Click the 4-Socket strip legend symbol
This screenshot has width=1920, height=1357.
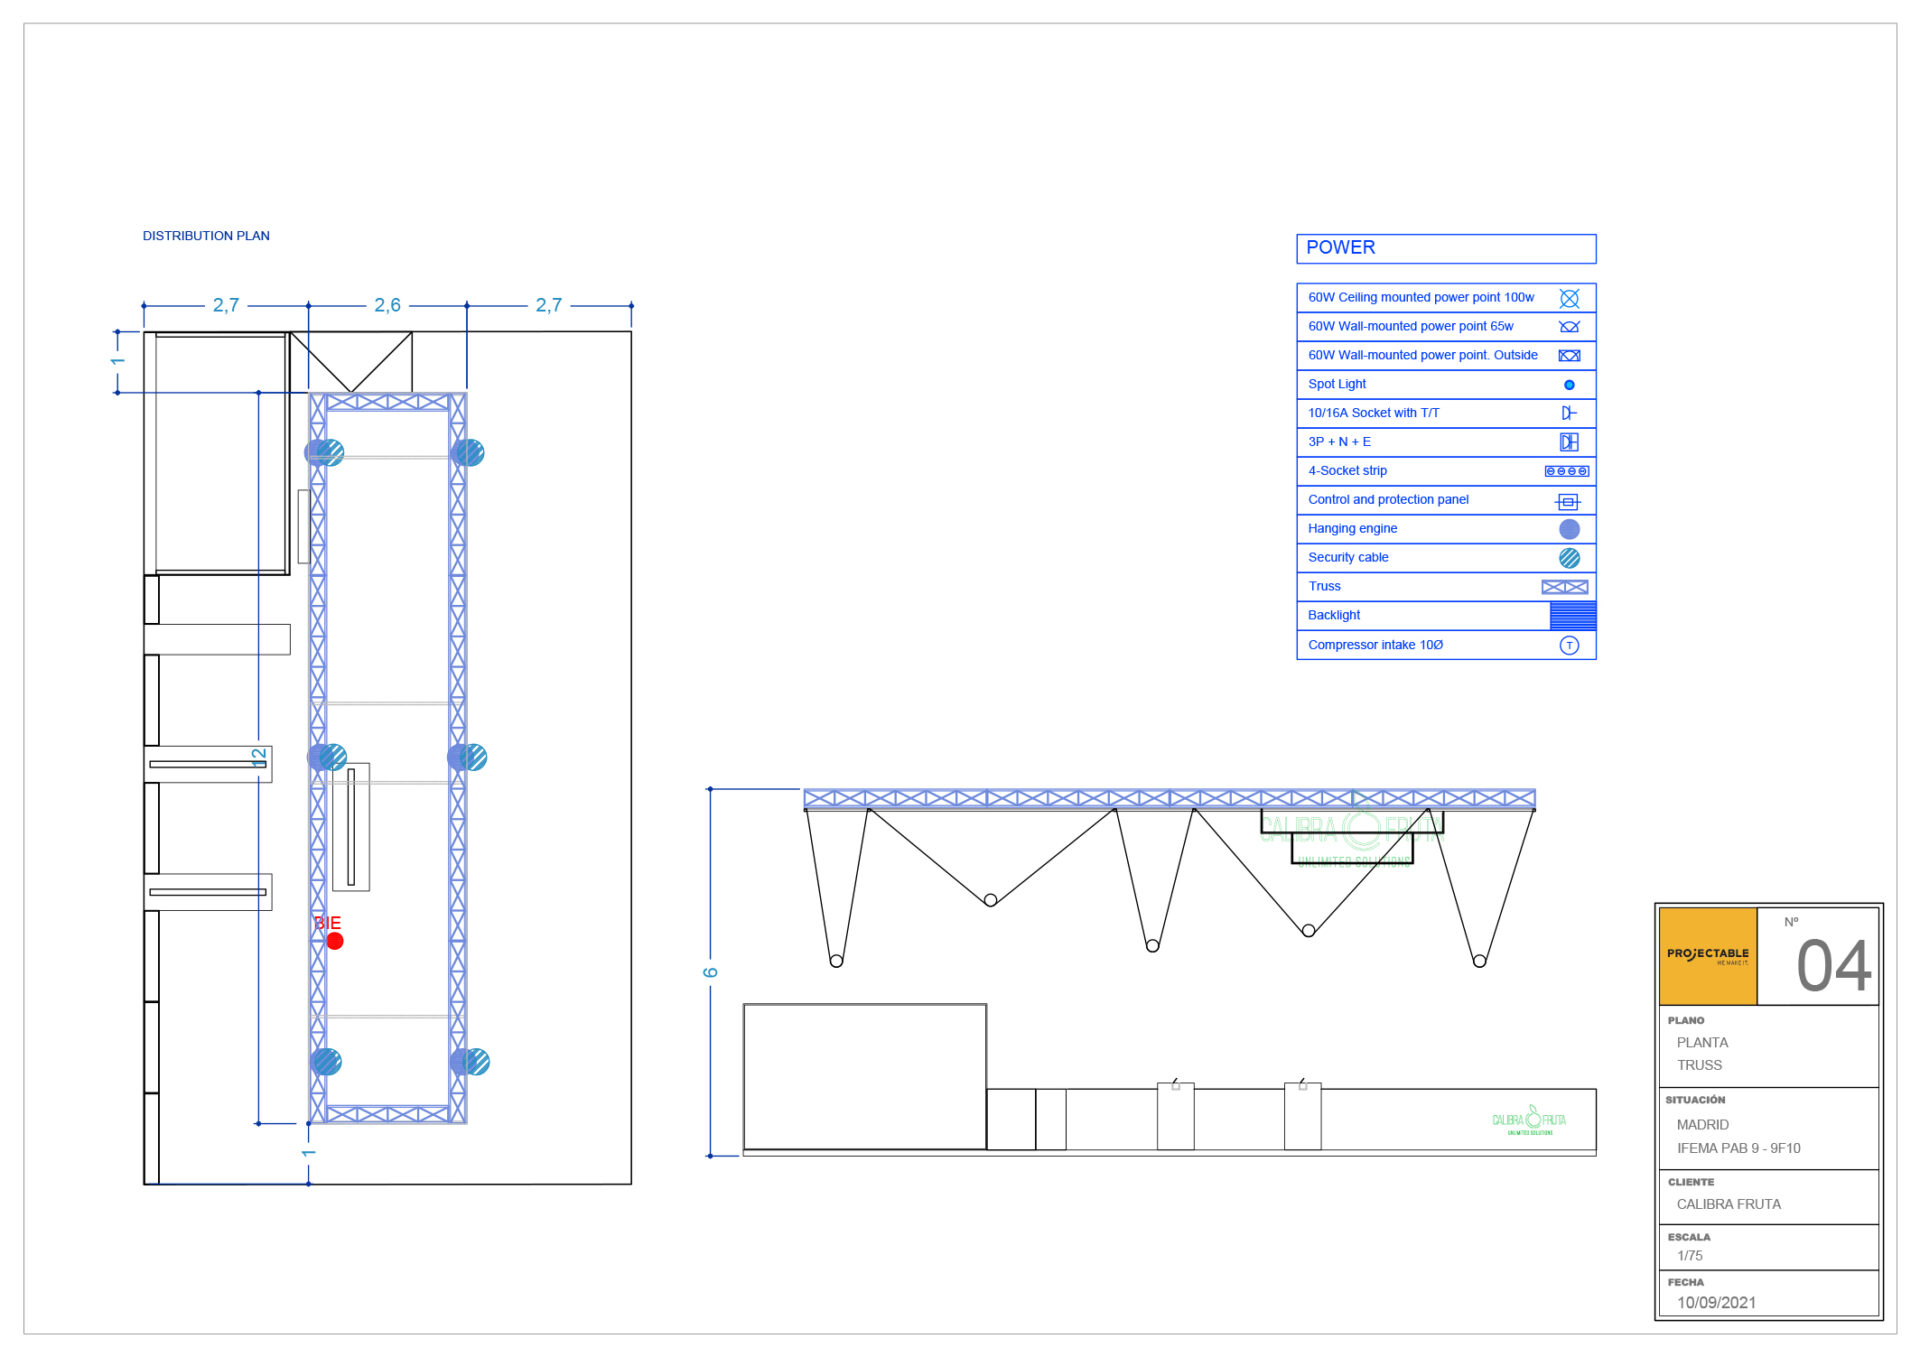pos(1565,471)
